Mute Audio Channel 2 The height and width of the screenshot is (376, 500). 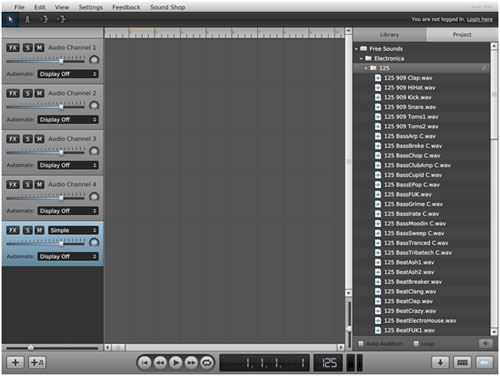39,93
